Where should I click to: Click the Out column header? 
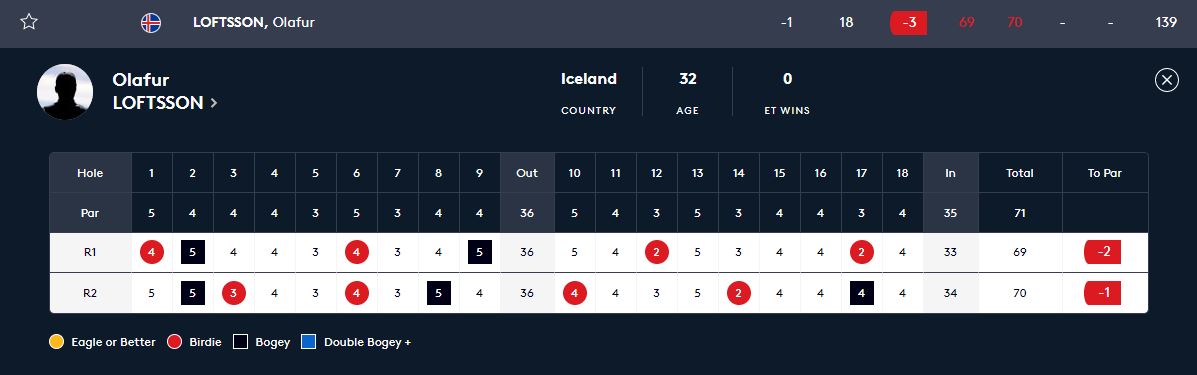click(527, 173)
